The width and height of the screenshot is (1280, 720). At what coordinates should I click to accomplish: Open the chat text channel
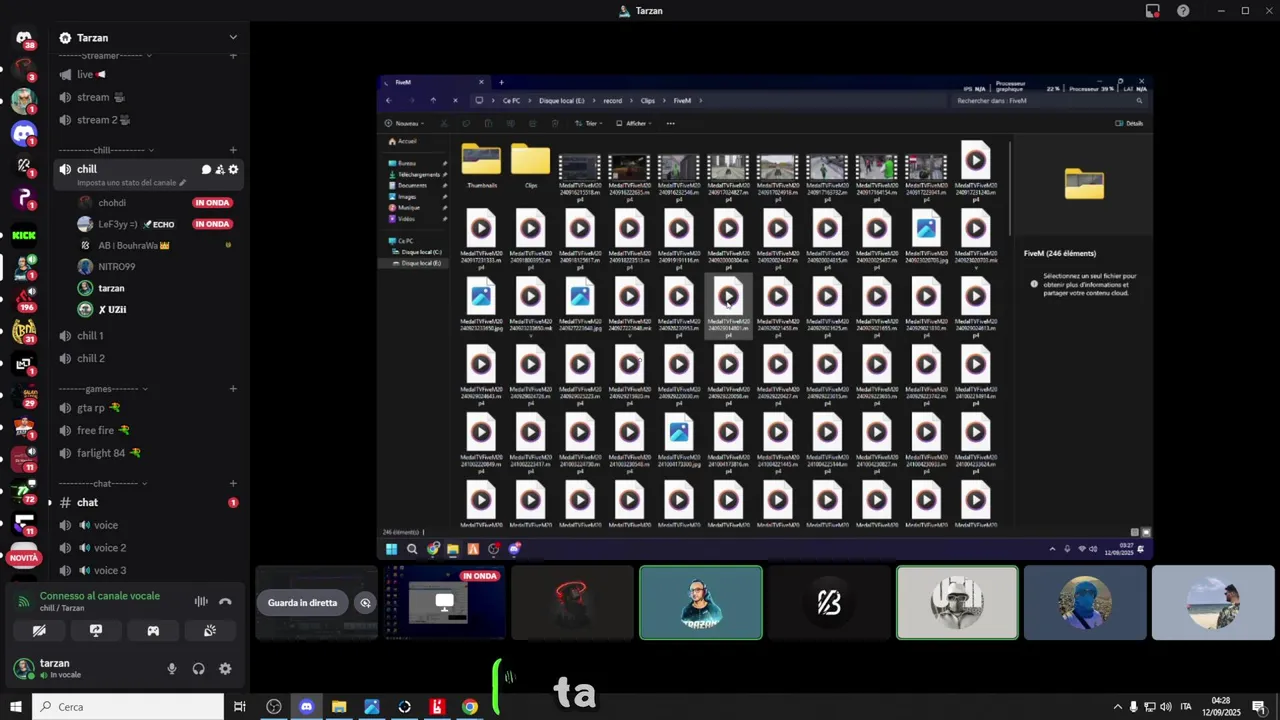[148, 502]
